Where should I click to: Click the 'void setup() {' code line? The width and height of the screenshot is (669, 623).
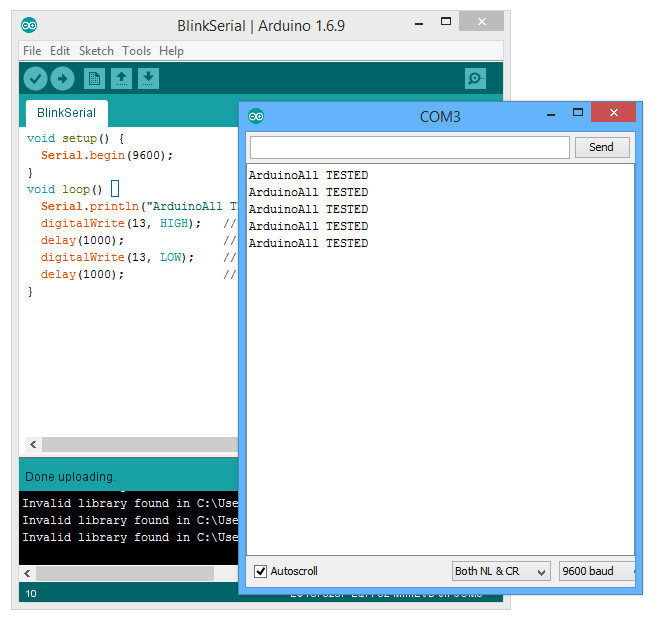click(x=76, y=139)
